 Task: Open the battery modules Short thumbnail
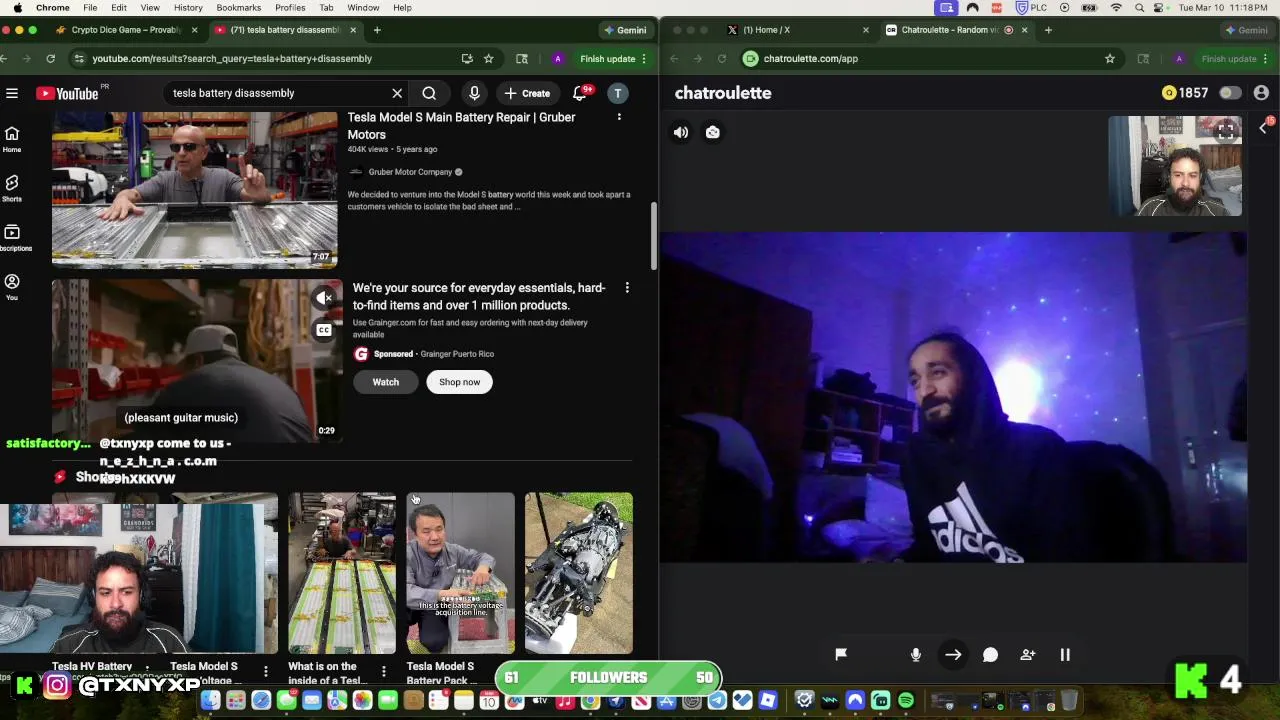coord(342,573)
